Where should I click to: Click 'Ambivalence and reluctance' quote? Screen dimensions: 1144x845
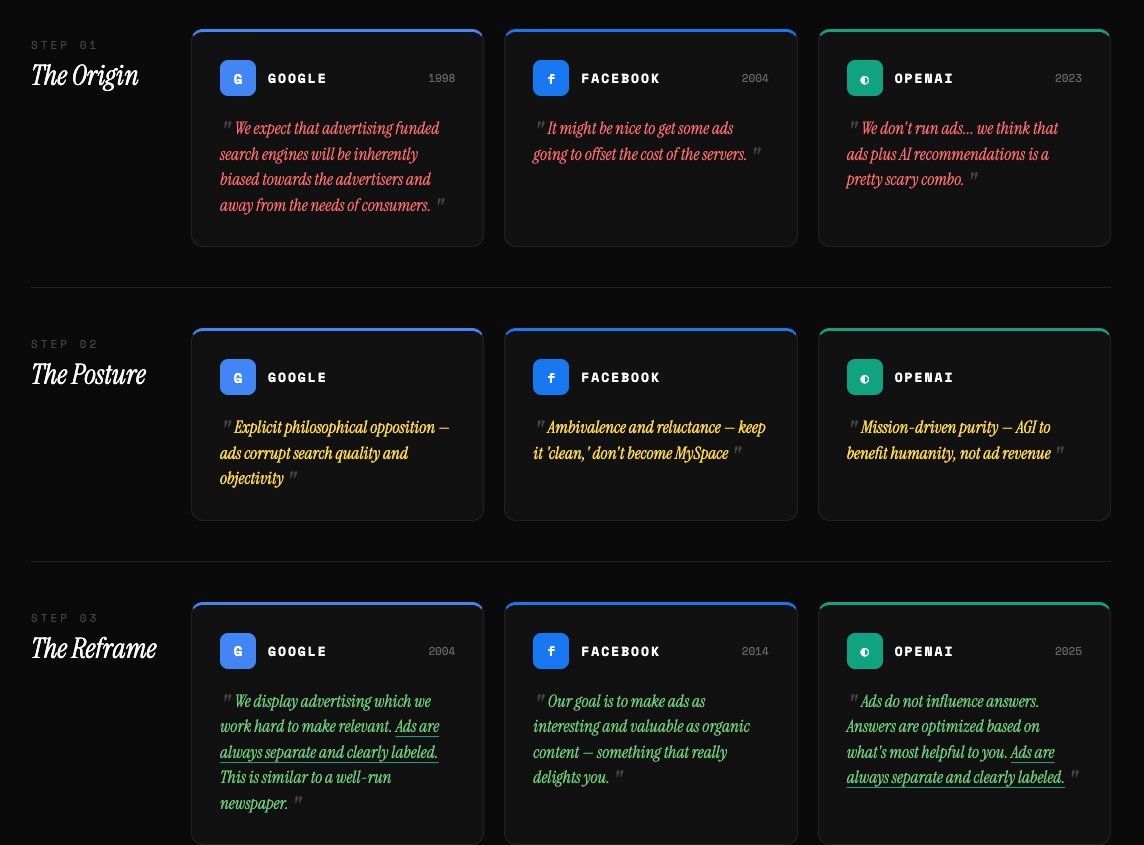pyautogui.click(x=649, y=440)
